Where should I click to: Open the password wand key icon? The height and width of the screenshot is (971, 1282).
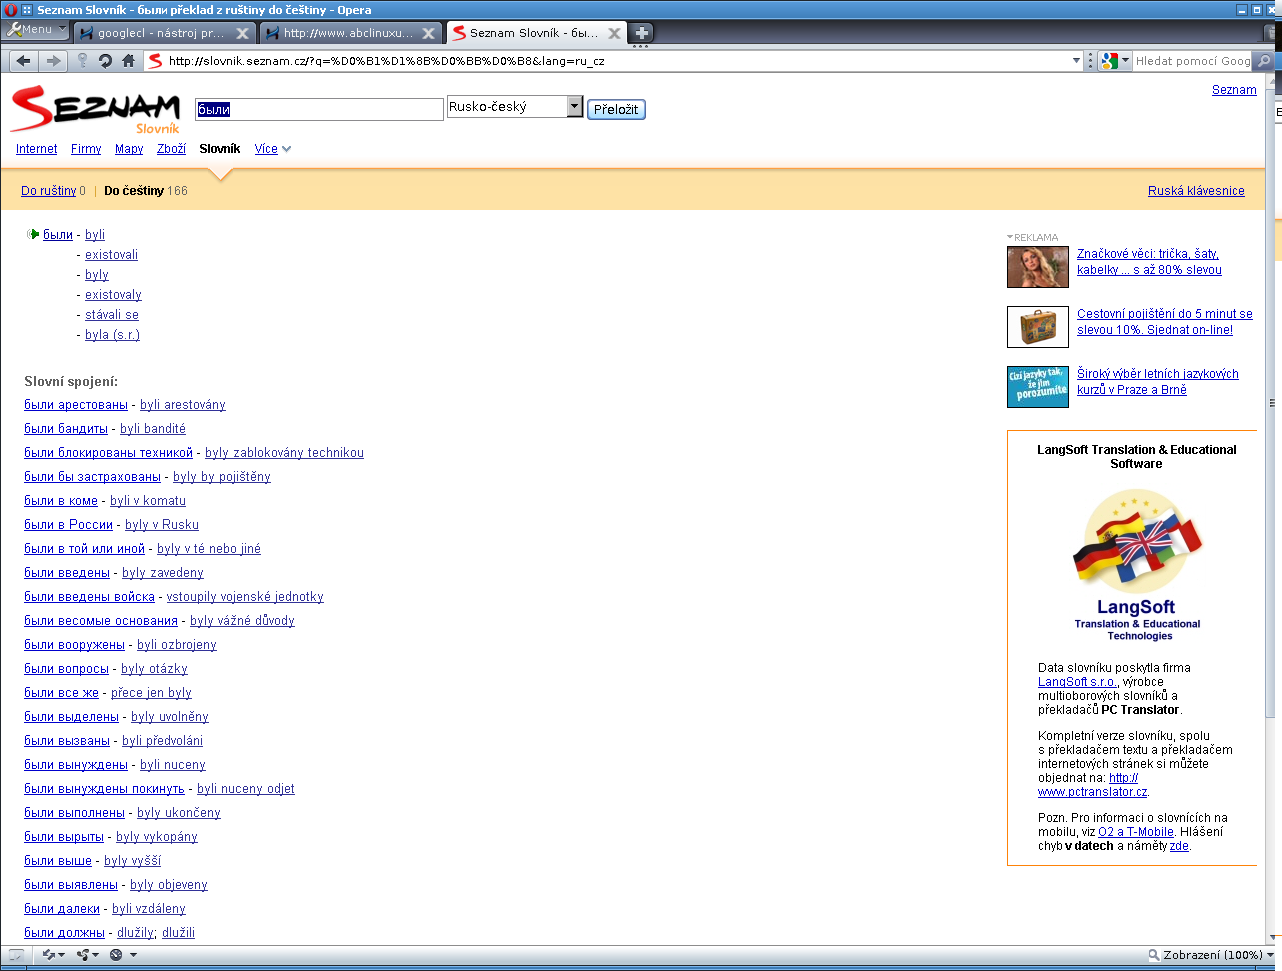83,61
